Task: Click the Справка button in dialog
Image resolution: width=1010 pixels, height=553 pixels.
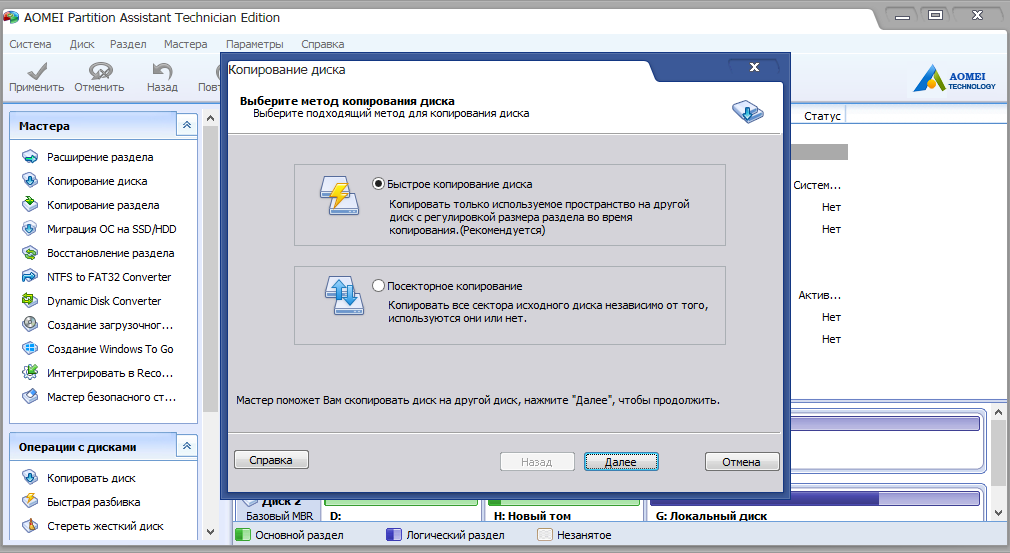Action: pos(271,460)
